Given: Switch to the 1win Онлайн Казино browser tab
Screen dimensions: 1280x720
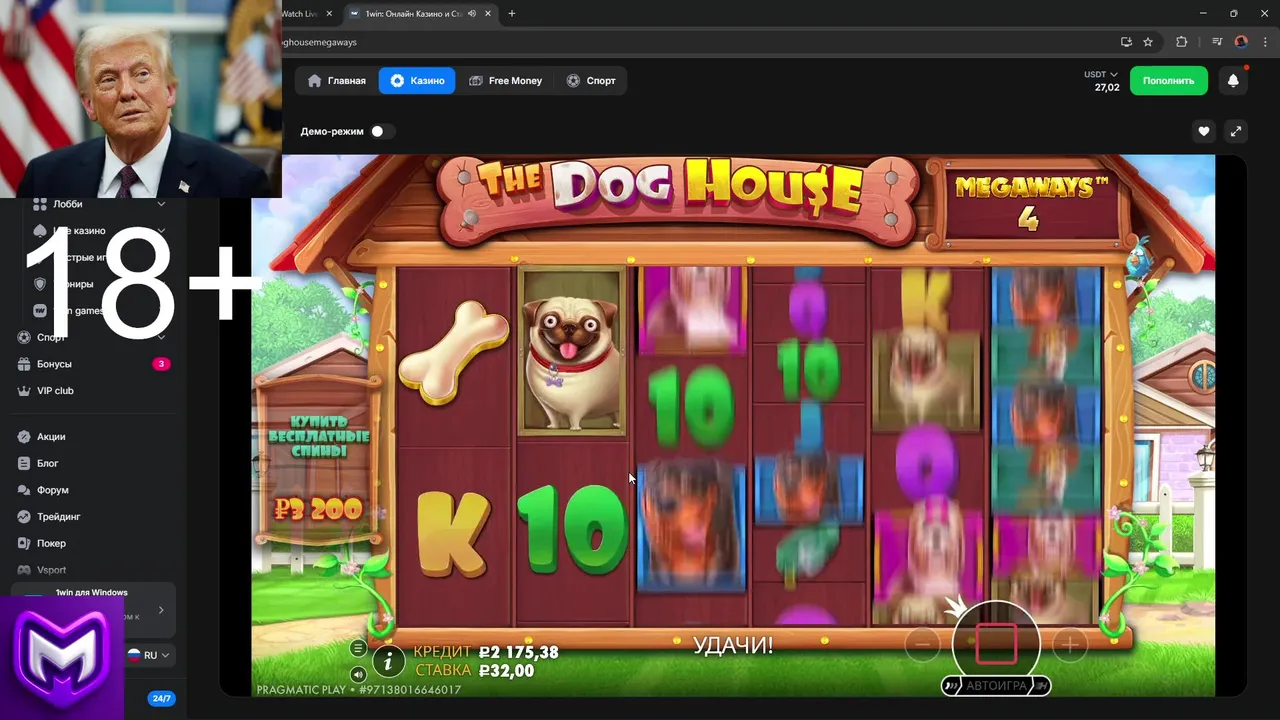Looking at the screenshot, I should coord(412,14).
